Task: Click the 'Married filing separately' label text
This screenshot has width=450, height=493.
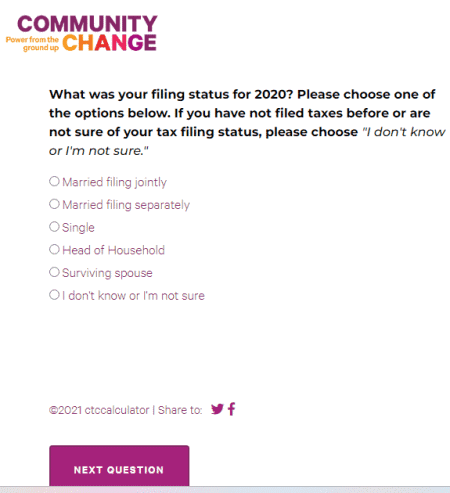Action: (x=126, y=205)
